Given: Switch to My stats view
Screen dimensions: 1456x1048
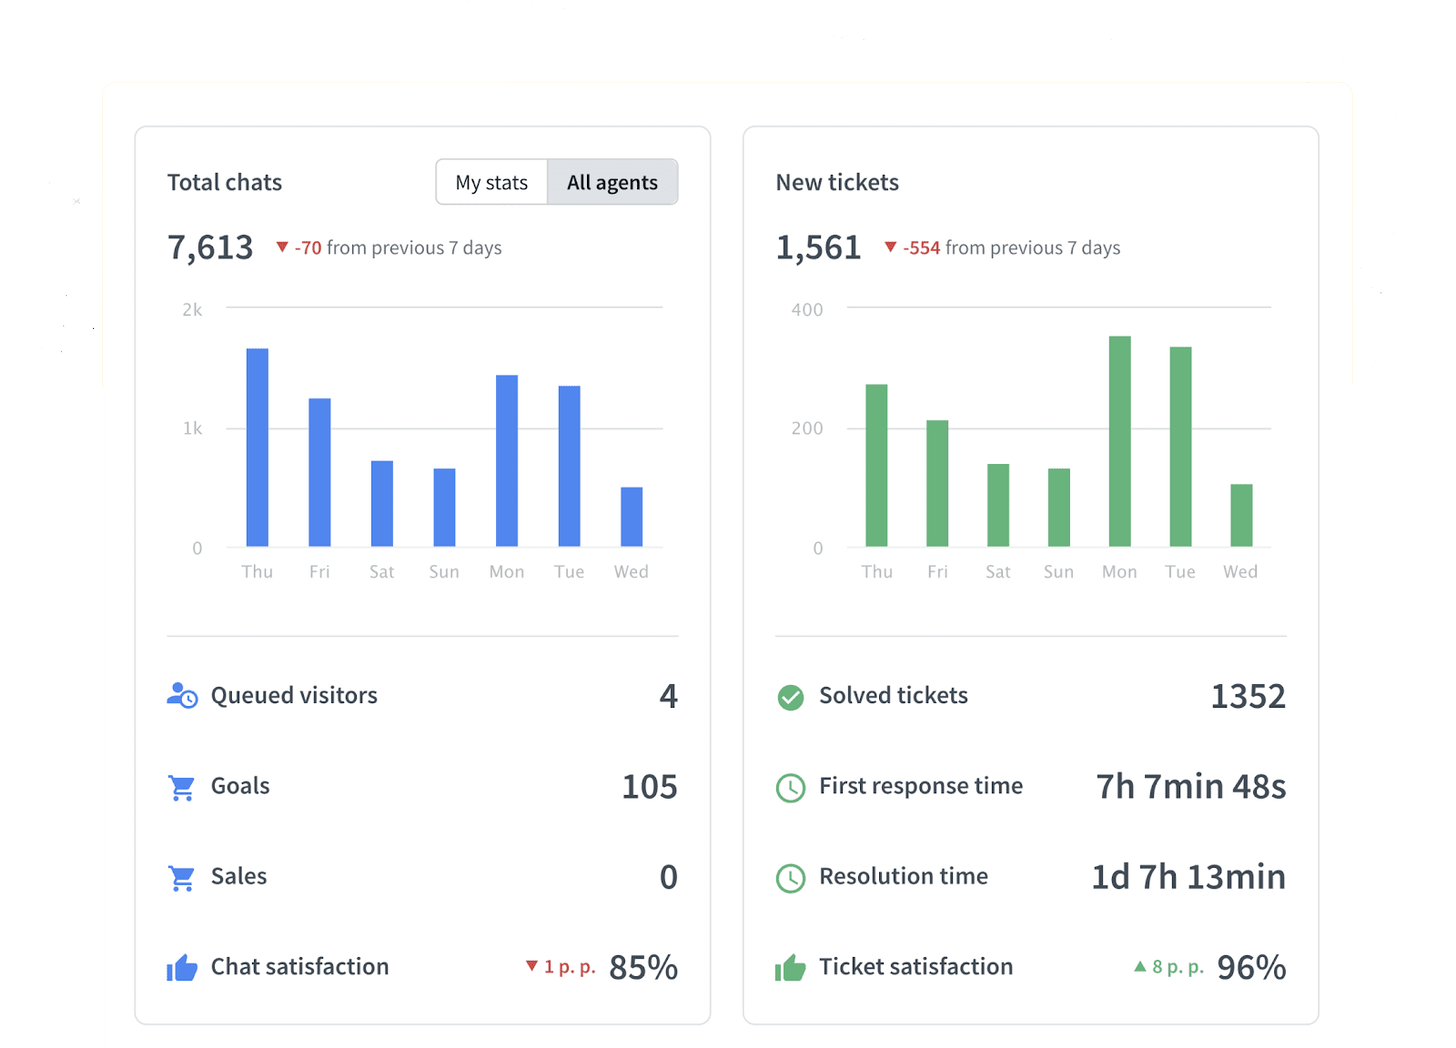Looking at the screenshot, I should click(491, 182).
